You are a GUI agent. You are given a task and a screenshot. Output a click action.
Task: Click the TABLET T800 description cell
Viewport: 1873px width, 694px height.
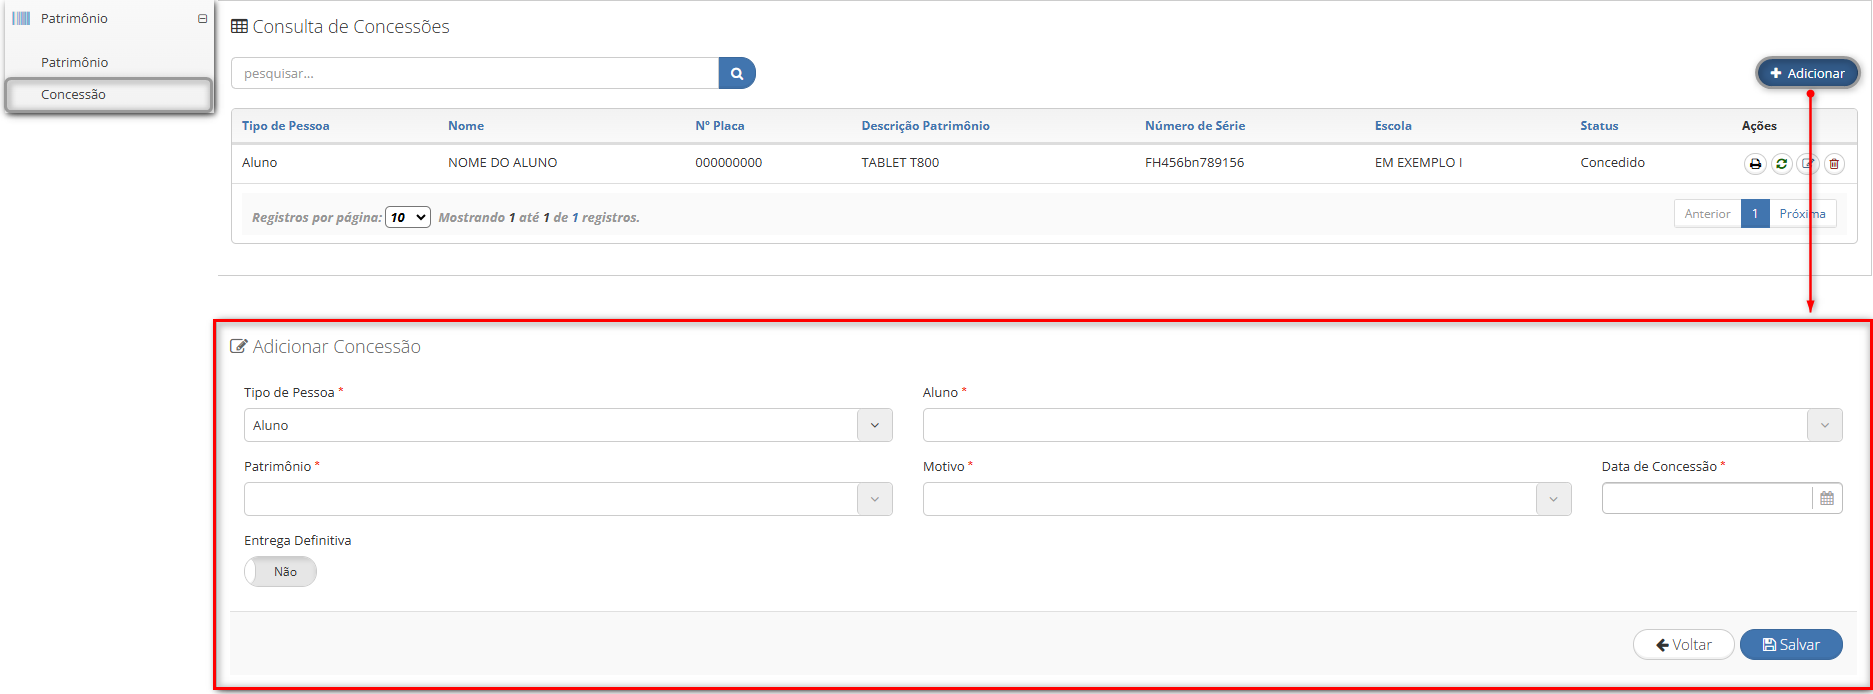(x=900, y=163)
